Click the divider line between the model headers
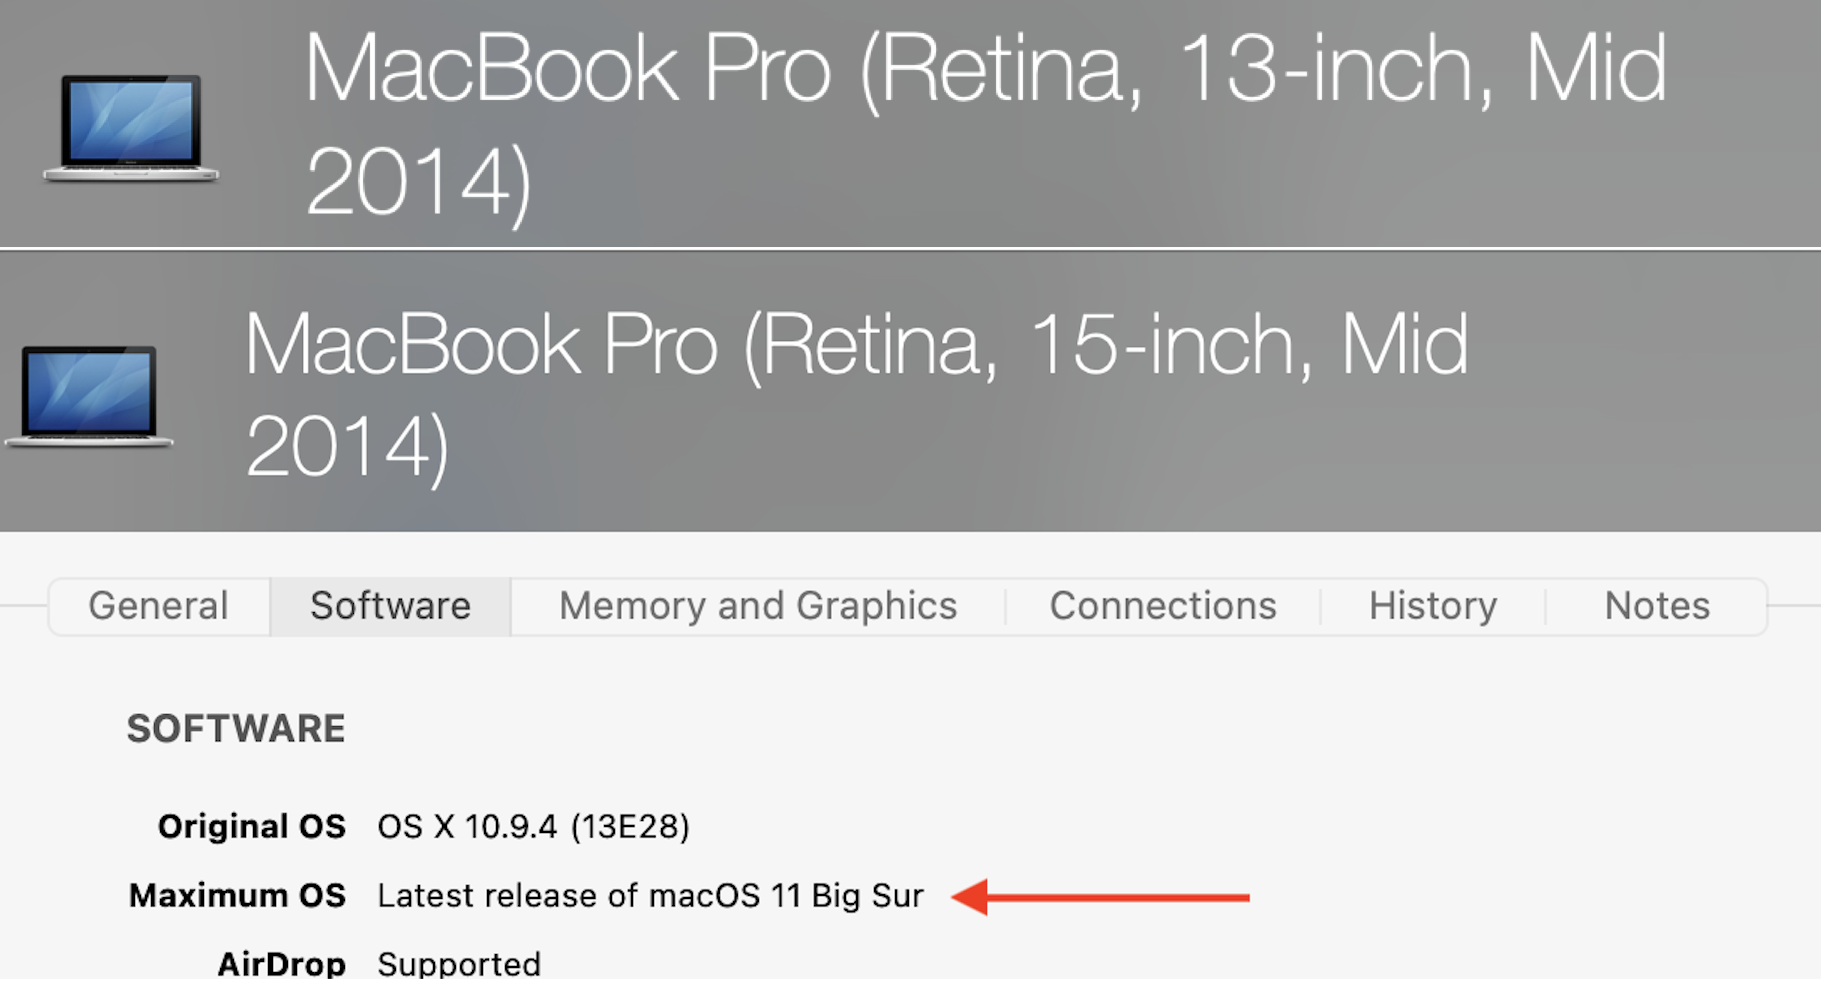The height and width of the screenshot is (986, 1821). click(910, 248)
